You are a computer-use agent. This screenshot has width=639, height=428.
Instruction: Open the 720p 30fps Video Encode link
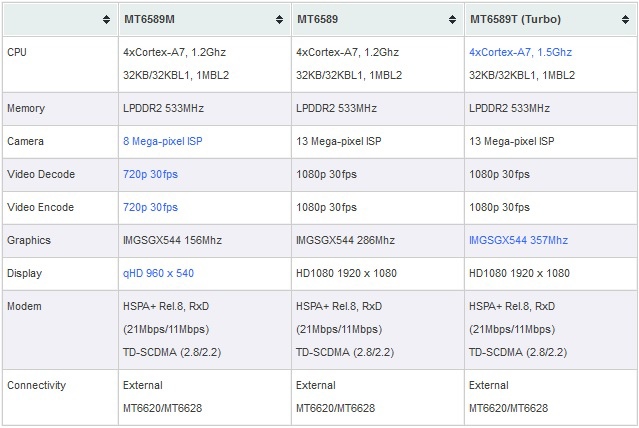150,207
